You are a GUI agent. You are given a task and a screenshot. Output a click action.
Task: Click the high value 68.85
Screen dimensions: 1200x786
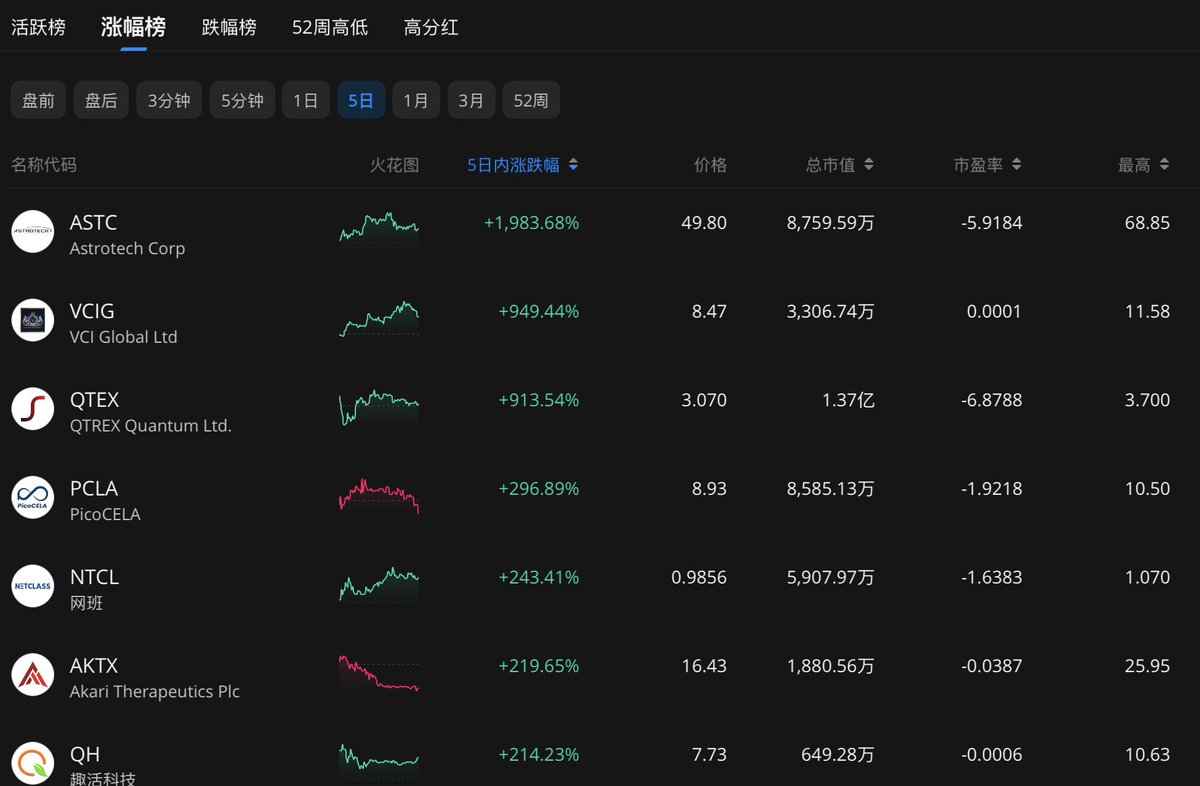1147,223
